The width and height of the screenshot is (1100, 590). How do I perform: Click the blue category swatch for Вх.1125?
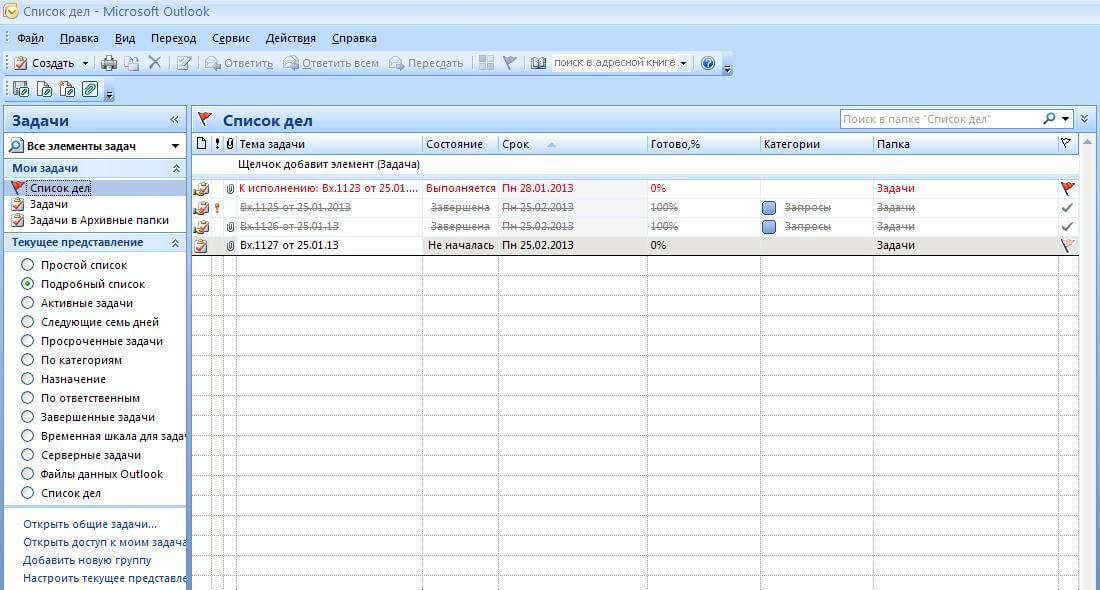coord(769,207)
